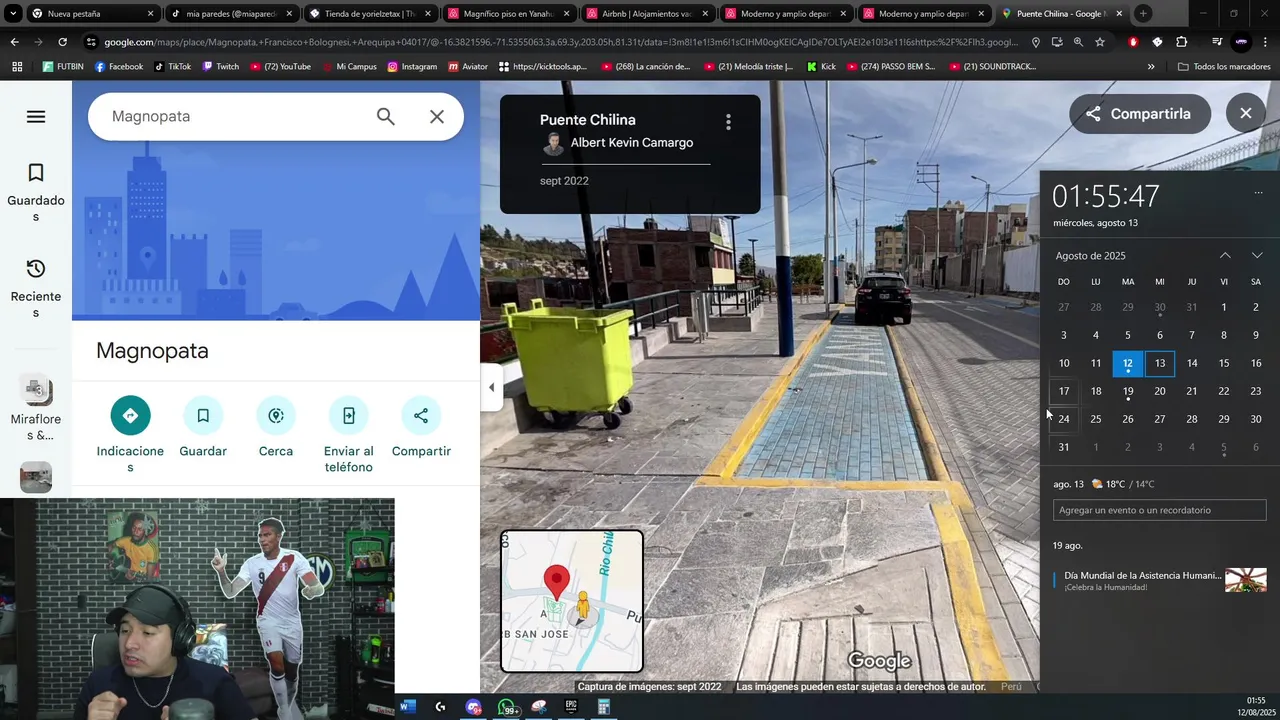
Task: Open the FUTBIN bookmark
Action: [63, 67]
